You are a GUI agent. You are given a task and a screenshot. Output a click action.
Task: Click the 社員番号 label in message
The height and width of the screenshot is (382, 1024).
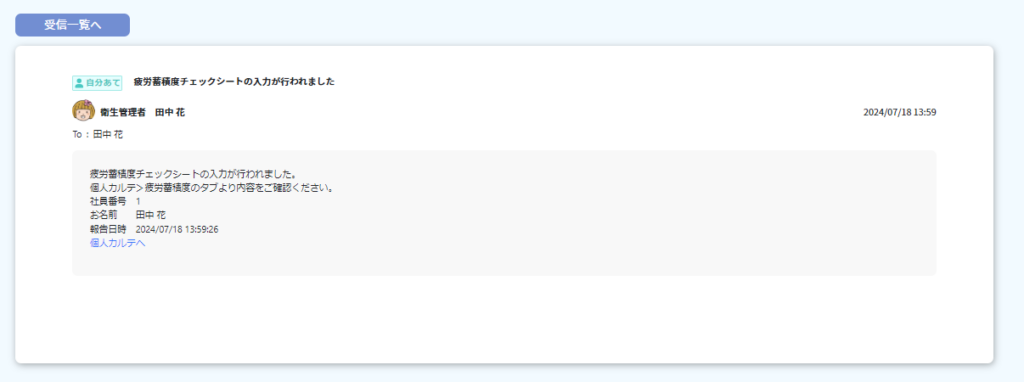coord(108,201)
